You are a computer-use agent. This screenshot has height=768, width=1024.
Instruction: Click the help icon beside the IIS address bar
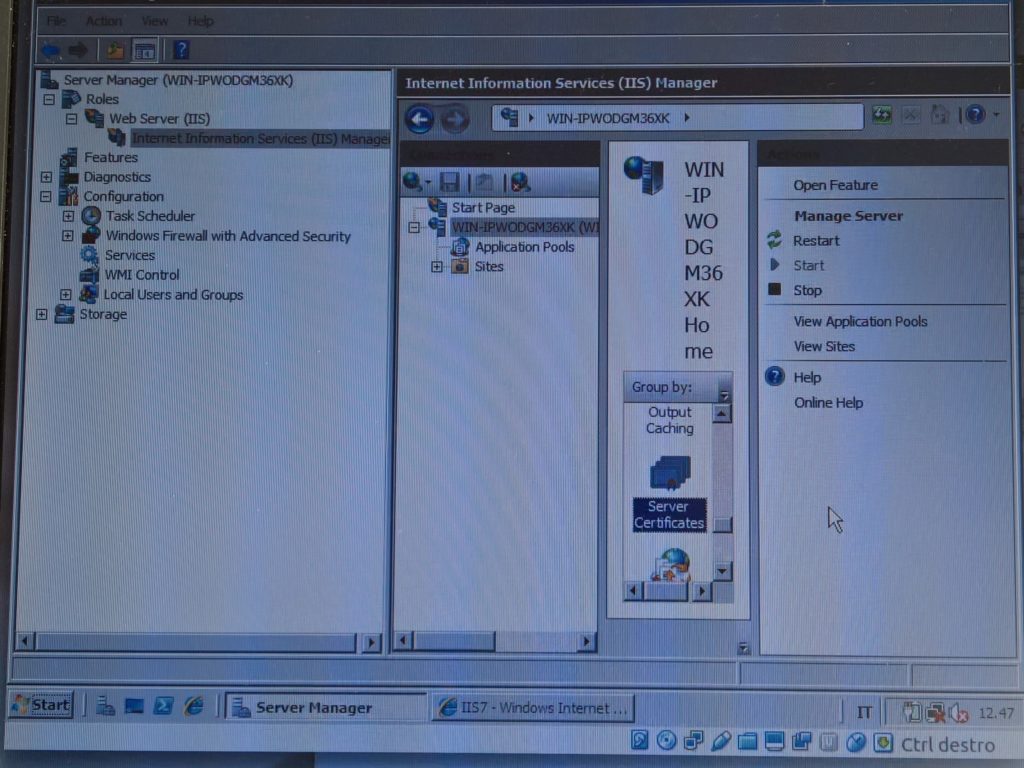pyautogui.click(x=975, y=115)
